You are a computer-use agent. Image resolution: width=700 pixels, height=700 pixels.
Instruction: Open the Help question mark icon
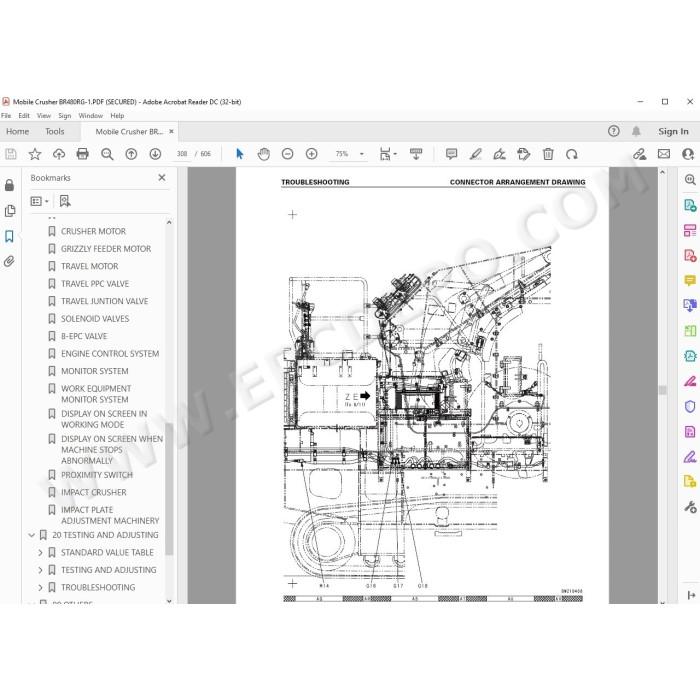[x=614, y=131]
